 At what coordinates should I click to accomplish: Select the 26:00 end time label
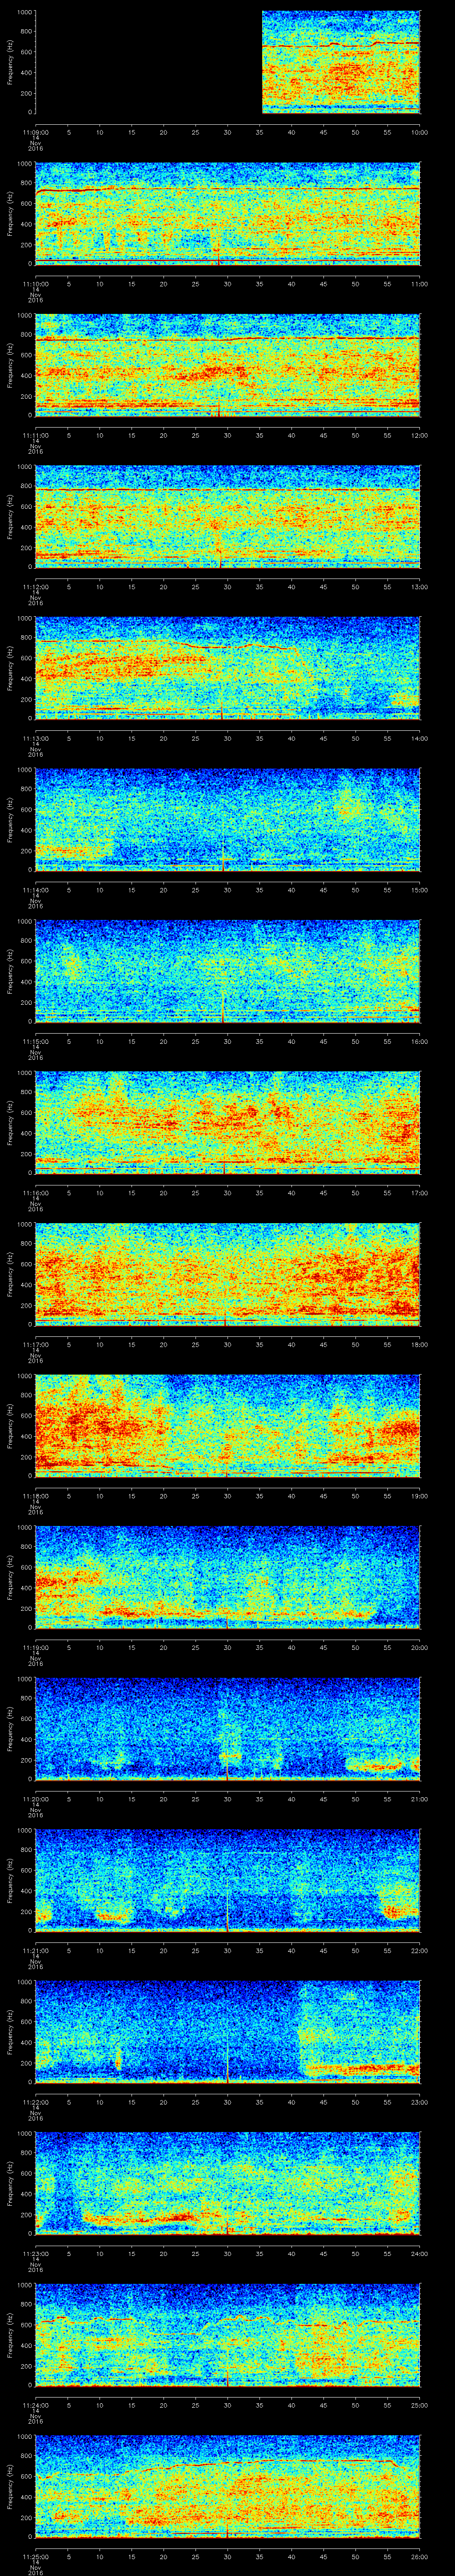tap(419, 2556)
